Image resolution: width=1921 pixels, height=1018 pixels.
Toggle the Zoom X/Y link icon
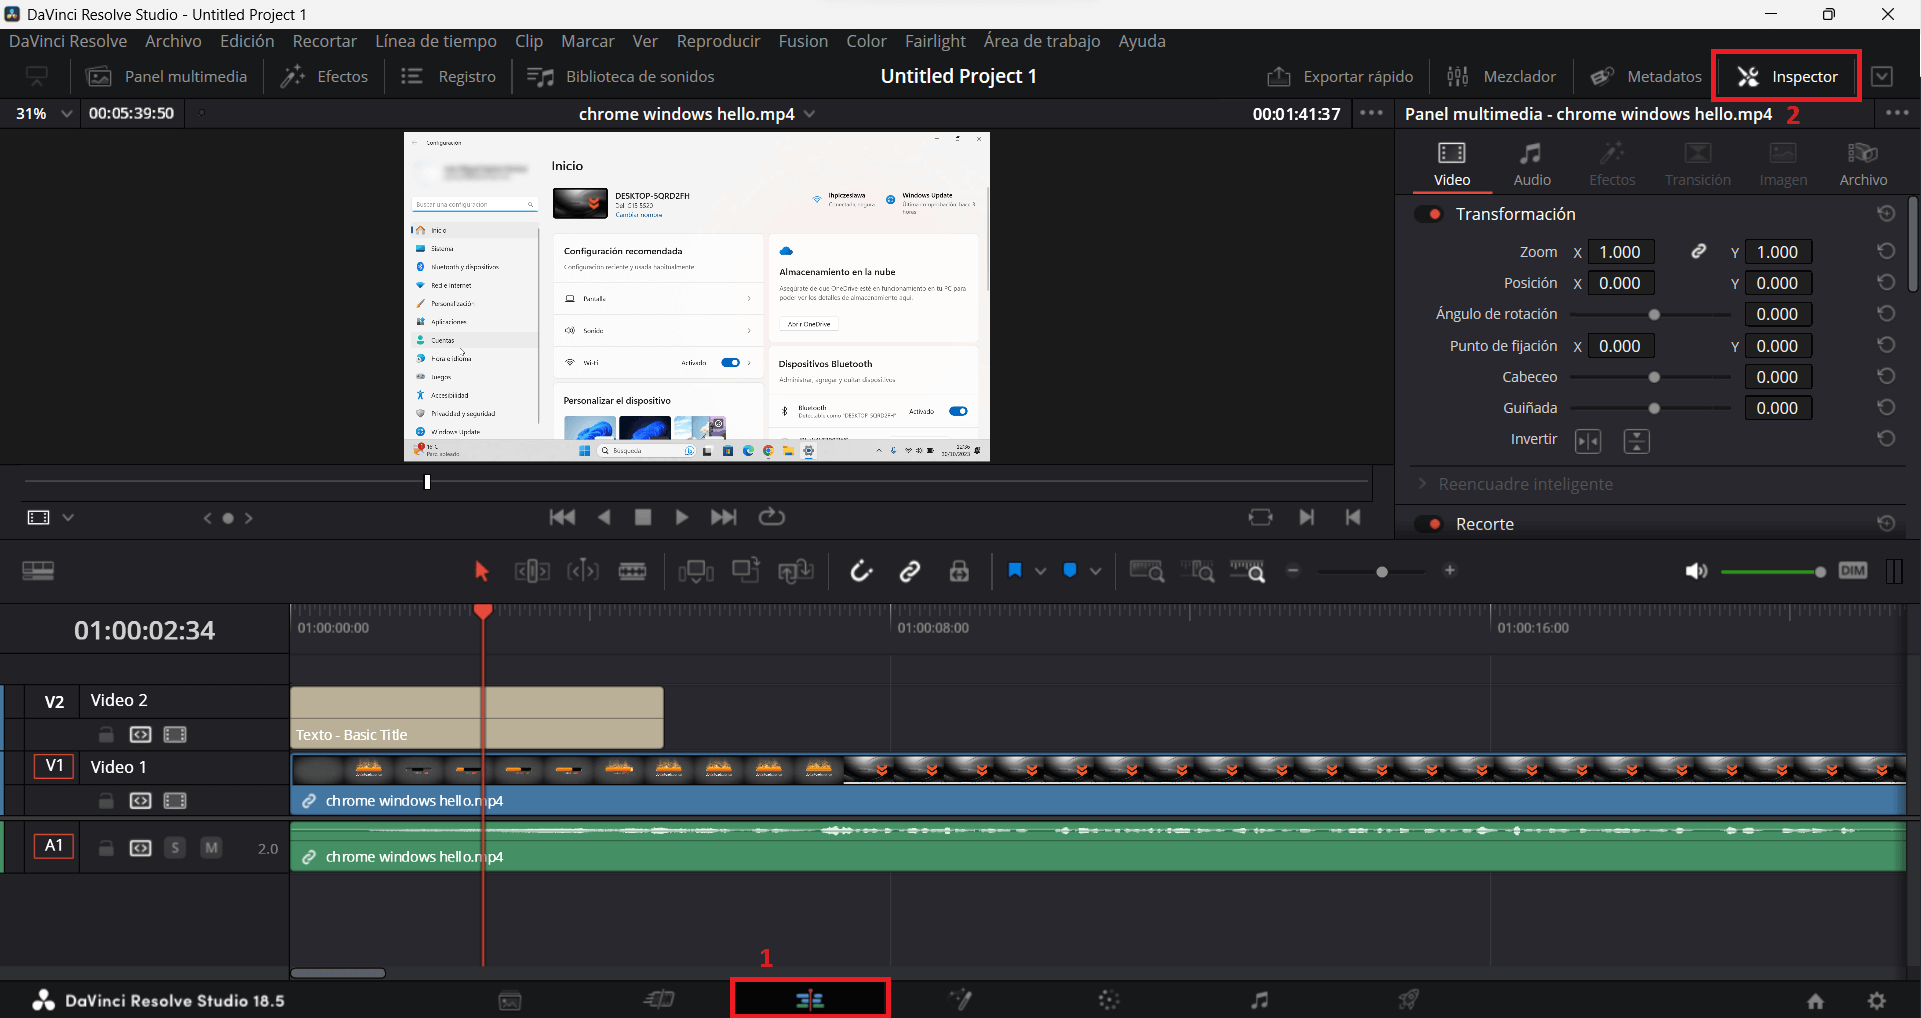[x=1698, y=252]
